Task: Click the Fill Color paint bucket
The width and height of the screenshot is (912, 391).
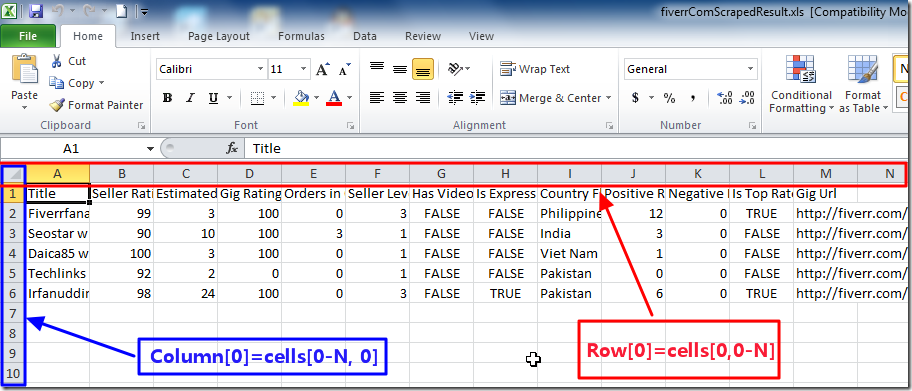Action: (x=301, y=97)
